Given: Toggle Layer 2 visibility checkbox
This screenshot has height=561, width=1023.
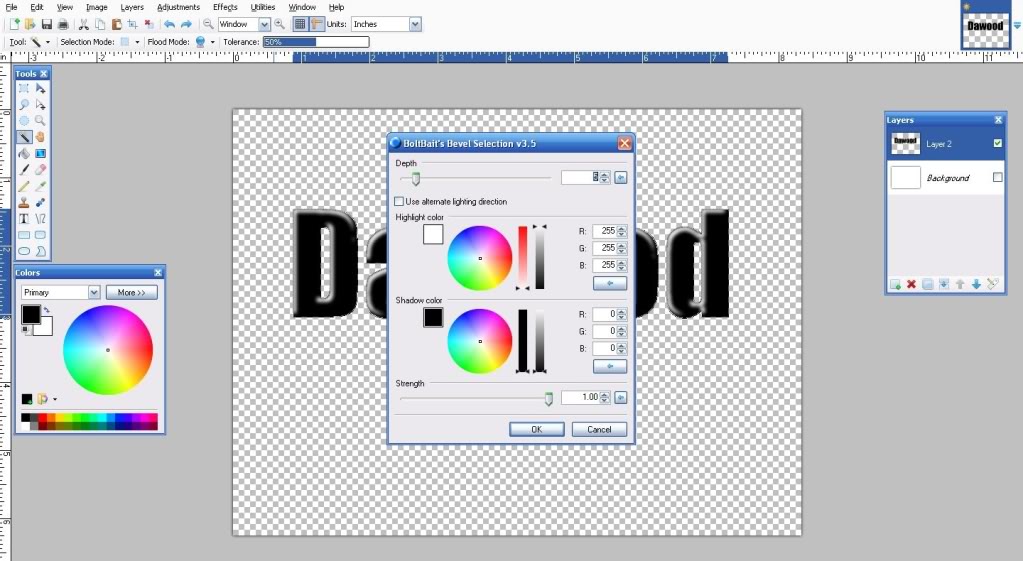Looking at the screenshot, I should [x=998, y=144].
